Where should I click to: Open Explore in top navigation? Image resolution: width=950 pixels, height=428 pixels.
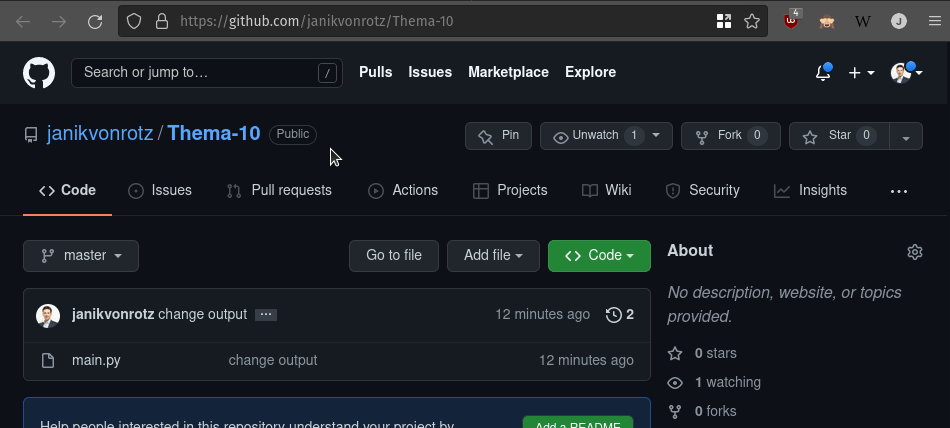click(x=591, y=72)
